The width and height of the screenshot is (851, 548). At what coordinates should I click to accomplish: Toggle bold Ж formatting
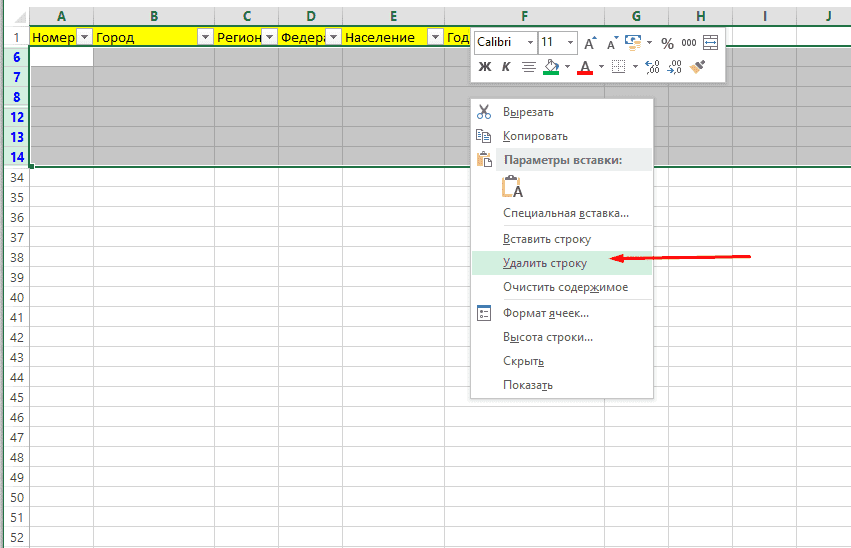tap(485, 67)
